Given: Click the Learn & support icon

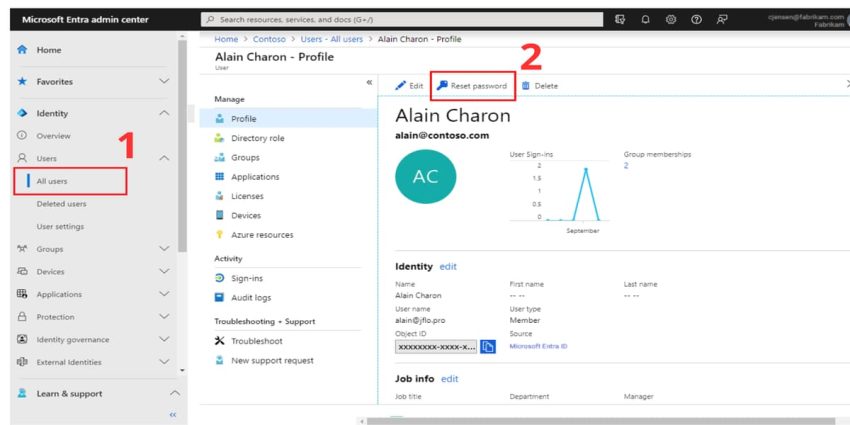Looking at the screenshot, I should 22,394.
